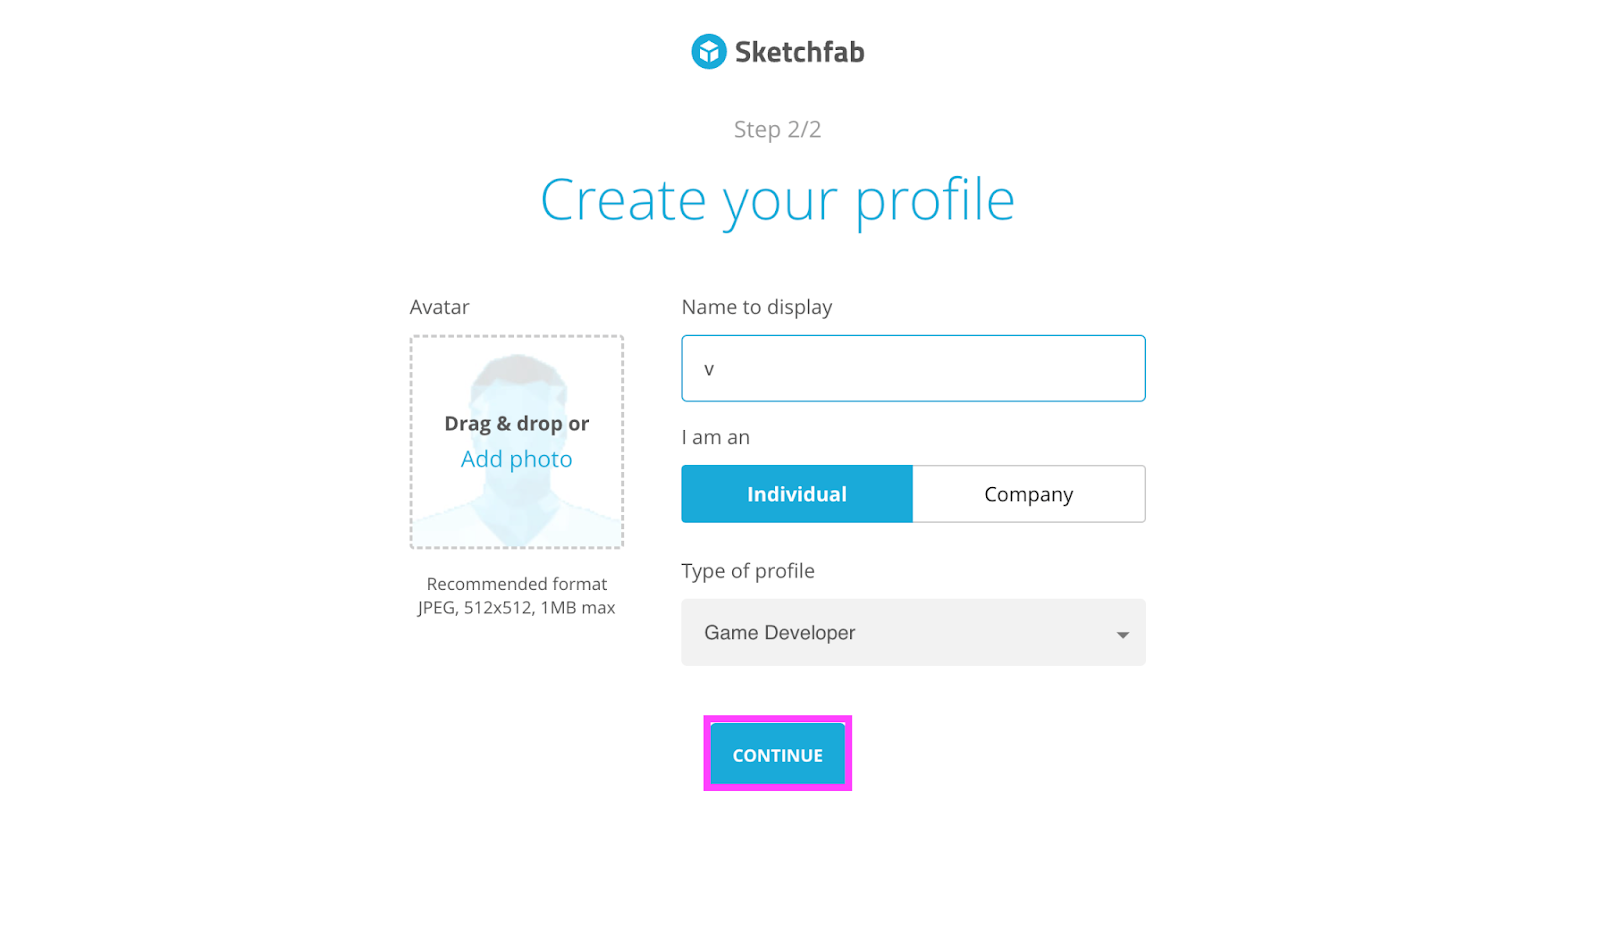The image size is (1600, 941).
Task: Click the Drag & drop or text
Action: (516, 424)
